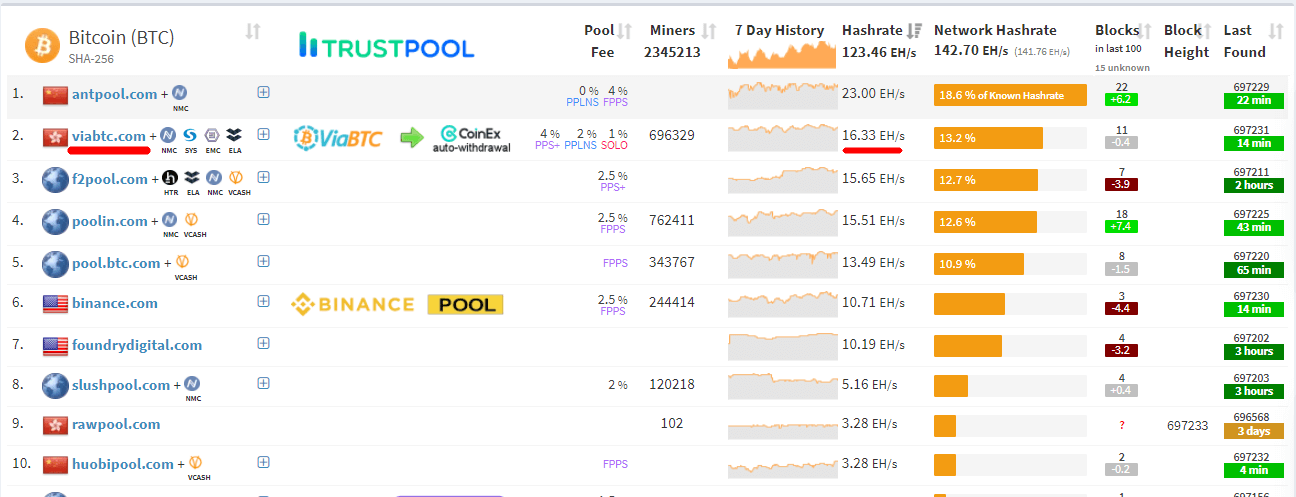Click the NMC coin icon in the f2pool.com row
This screenshot has height=497, width=1296.
click(x=215, y=179)
